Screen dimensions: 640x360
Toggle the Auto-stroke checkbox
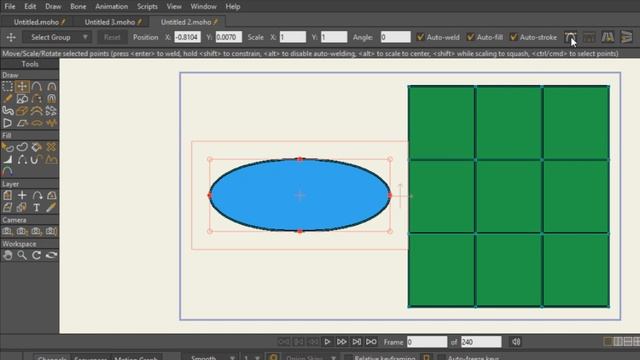pyautogui.click(x=513, y=37)
